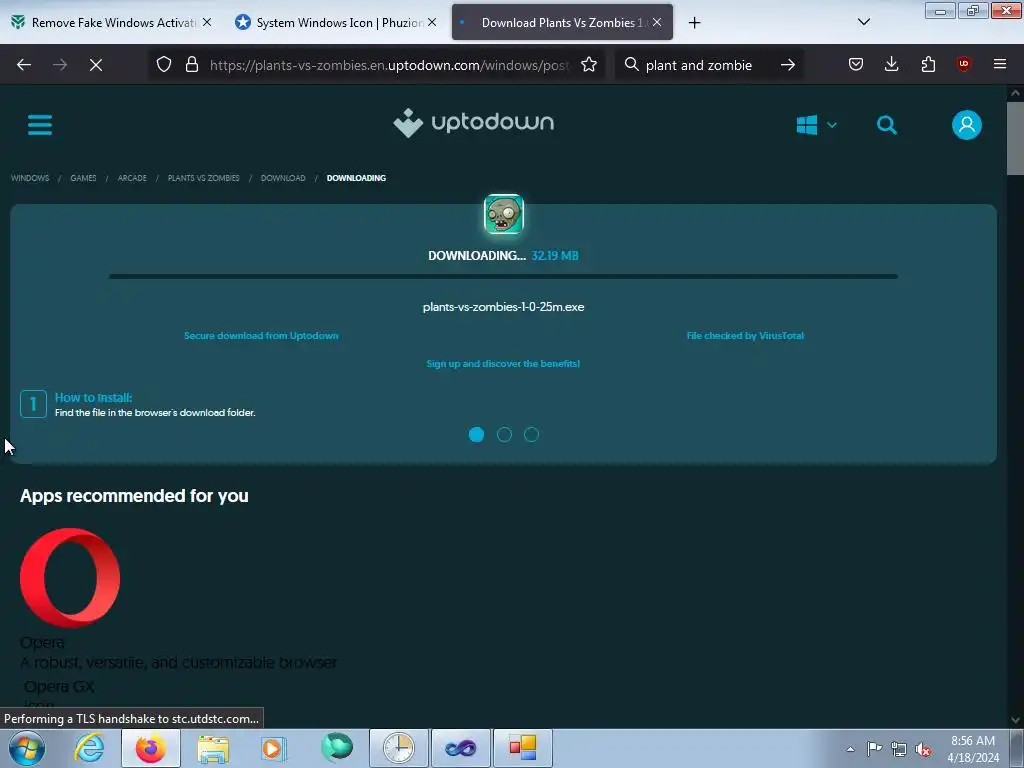Click the page vertical scrollbar thumb
Viewport: 1024px width, 768px height.
pos(1015,138)
